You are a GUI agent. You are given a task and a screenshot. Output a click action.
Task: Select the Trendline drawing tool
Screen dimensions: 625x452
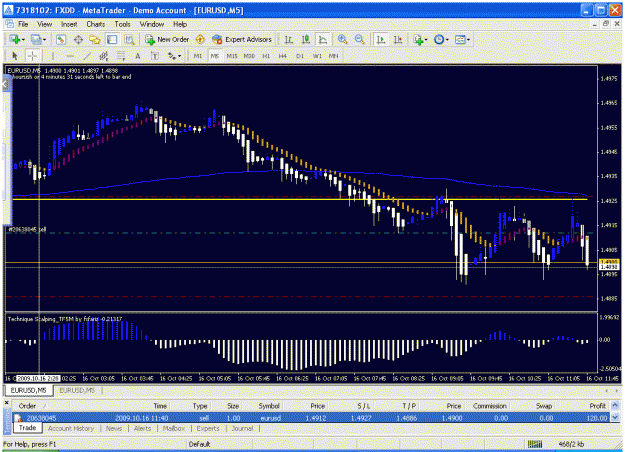pyautogui.click(x=87, y=56)
